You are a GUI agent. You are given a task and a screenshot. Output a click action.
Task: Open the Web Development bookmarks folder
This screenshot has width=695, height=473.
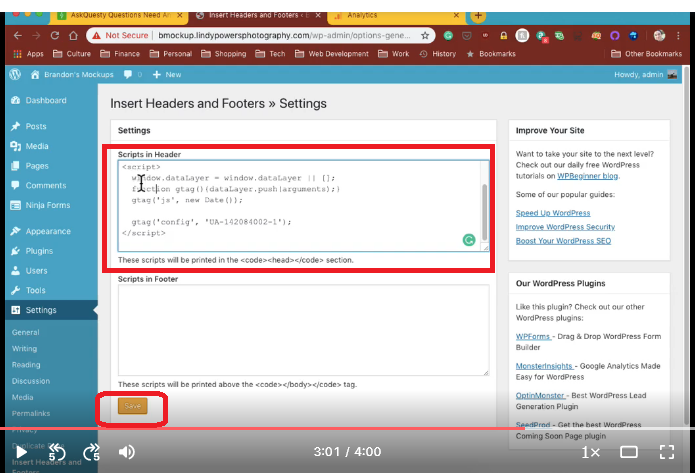(x=332, y=54)
